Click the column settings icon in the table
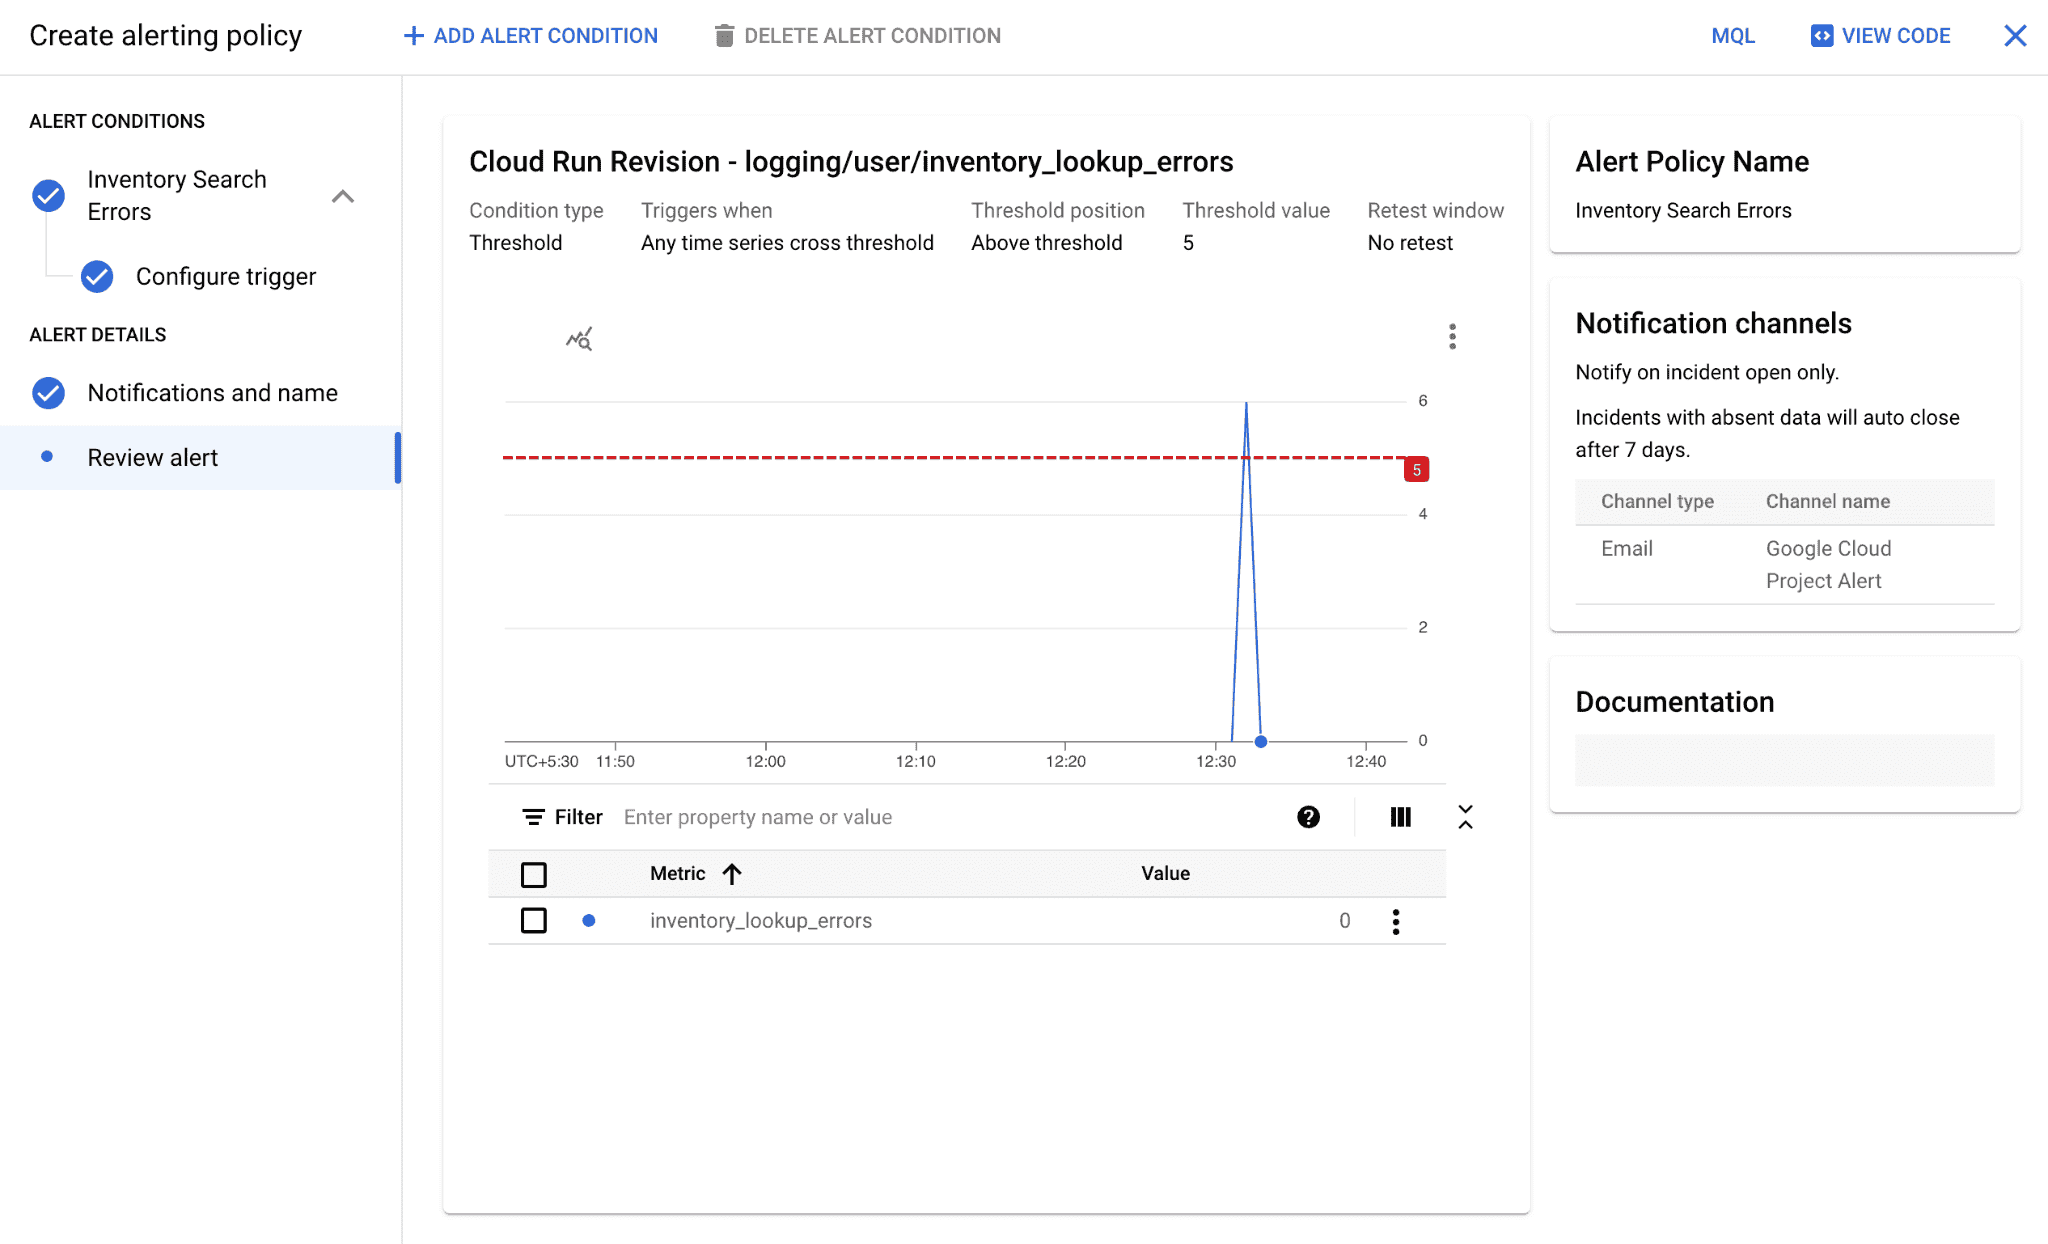 pos(1400,817)
